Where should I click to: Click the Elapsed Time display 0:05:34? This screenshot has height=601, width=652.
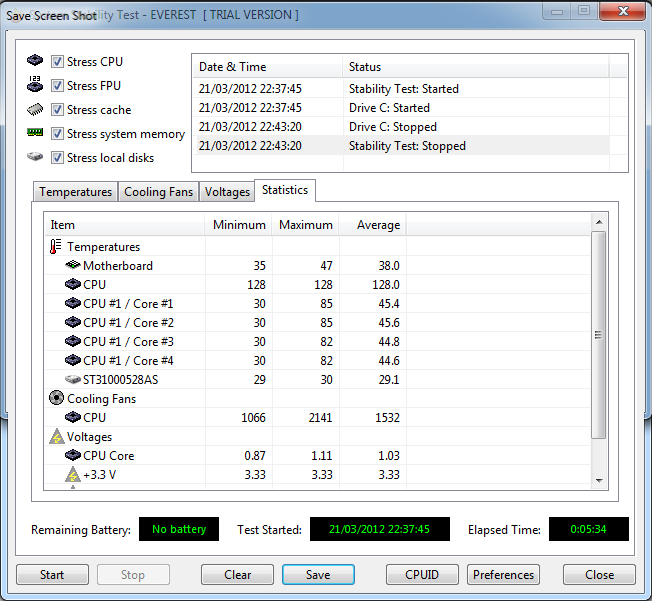(588, 529)
